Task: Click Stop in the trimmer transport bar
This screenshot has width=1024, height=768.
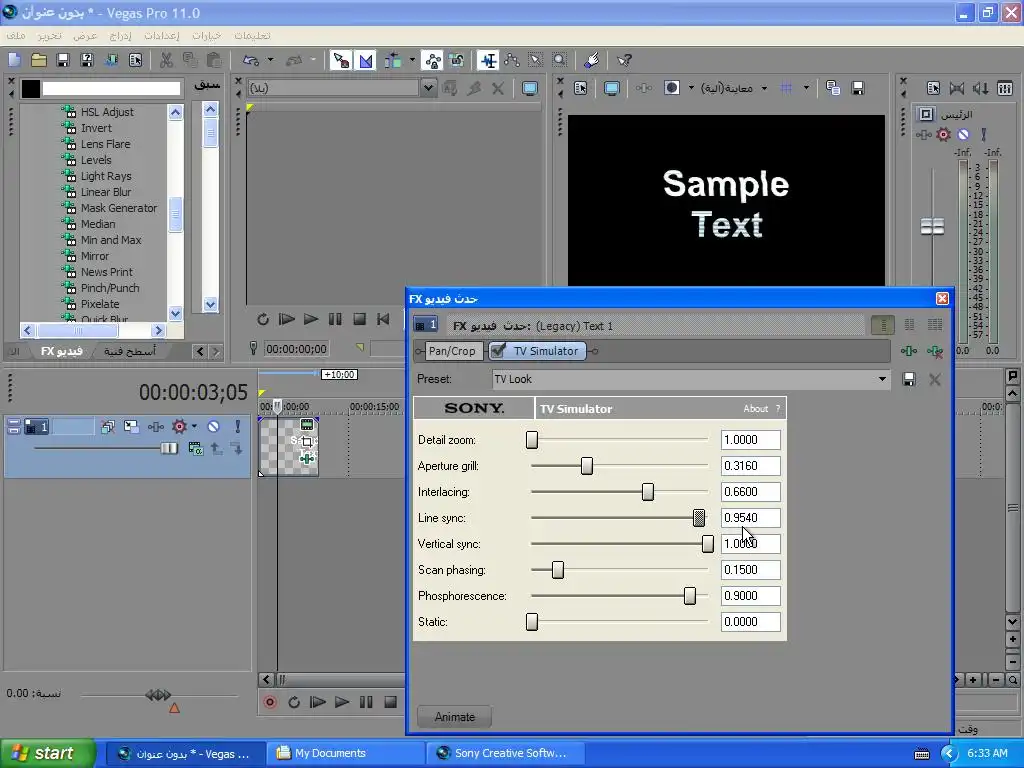Action: pos(359,319)
